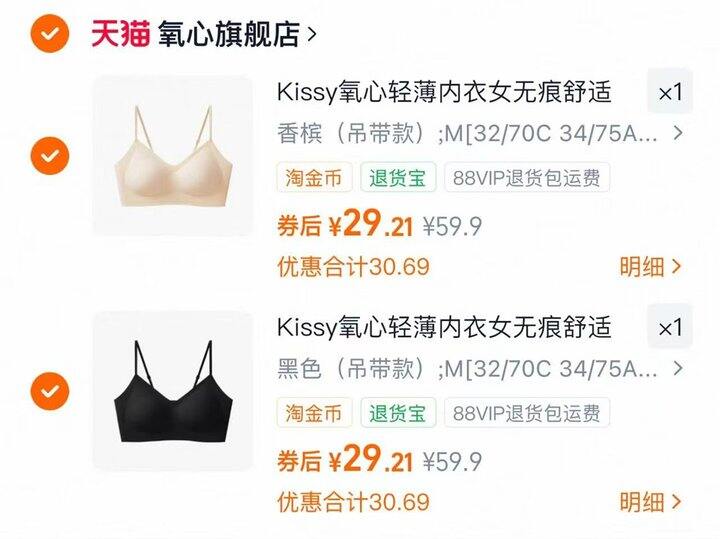Tap the 券后 ¥29.21 price on the black item
Image resolution: width=720 pixels, height=539 pixels.
pyautogui.click(x=344, y=458)
